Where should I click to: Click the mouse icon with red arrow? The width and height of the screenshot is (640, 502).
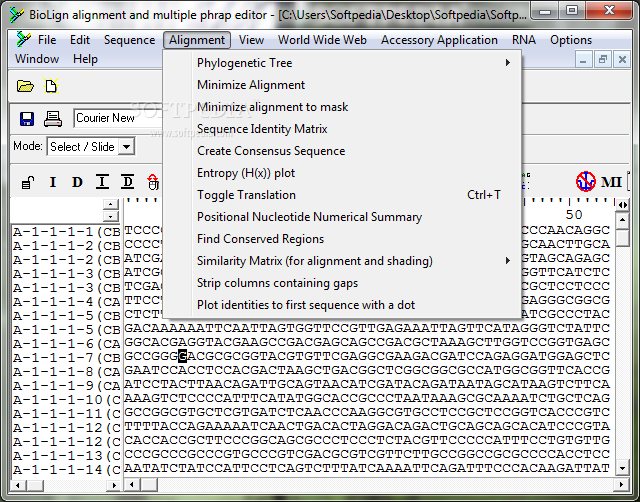point(153,182)
